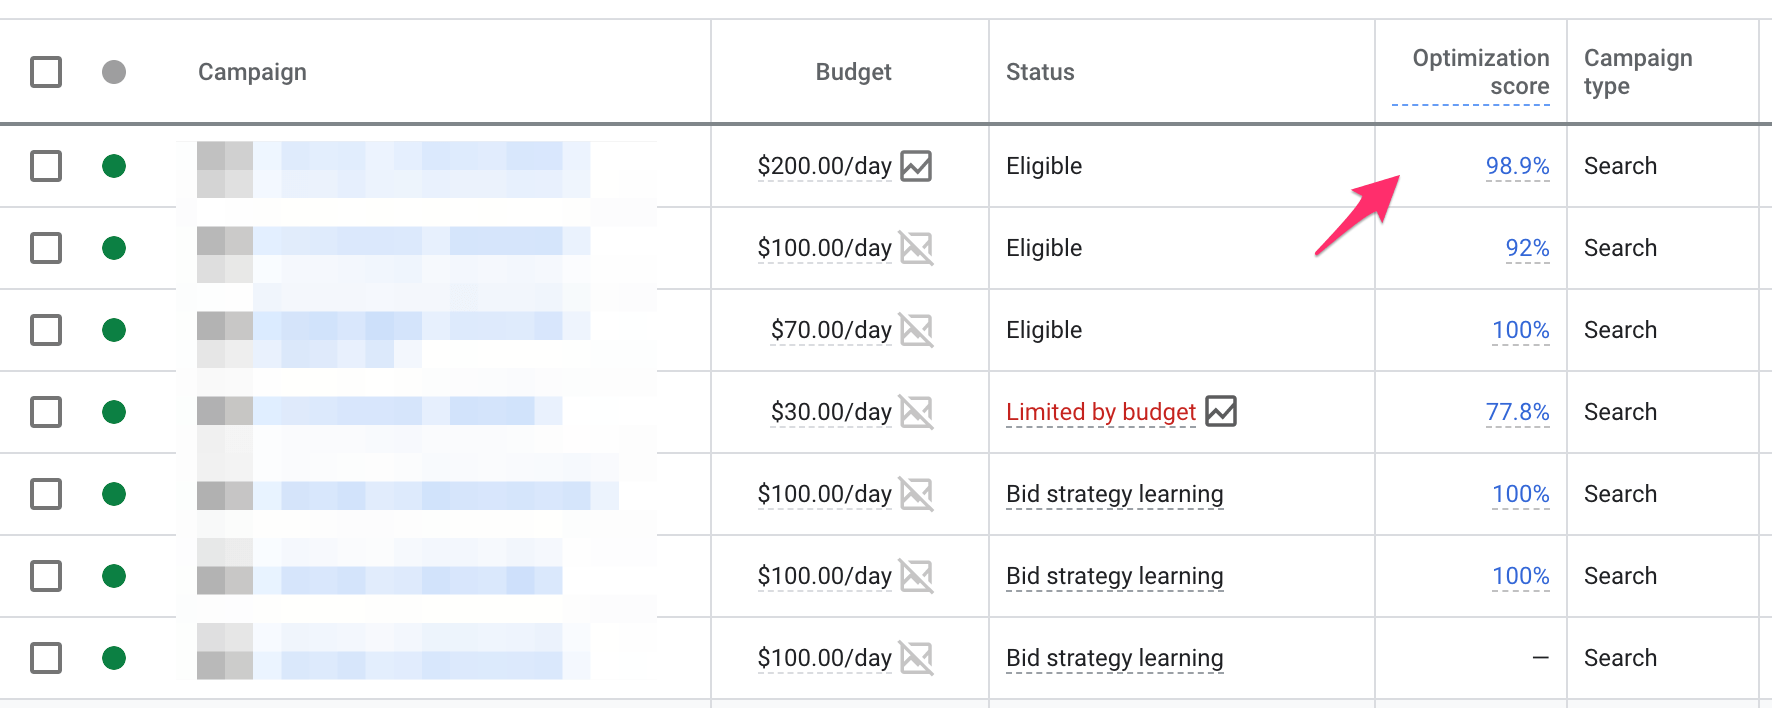
Task: Edit the $70.00/day budget value
Action: [x=831, y=330]
